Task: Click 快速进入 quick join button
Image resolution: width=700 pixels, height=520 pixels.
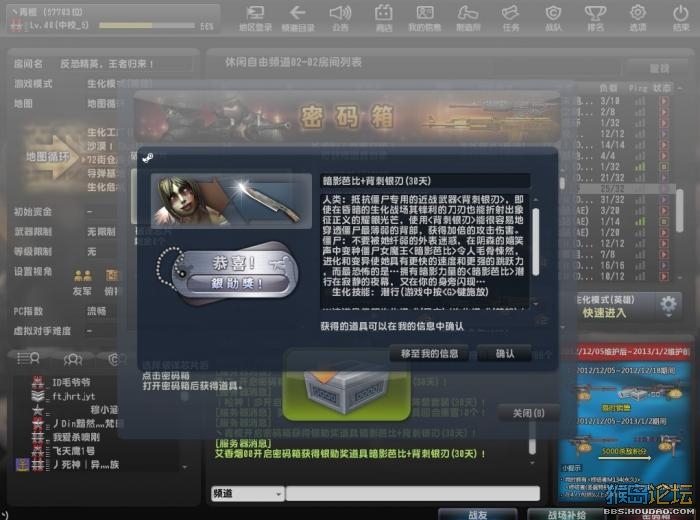Action: click(x=604, y=312)
